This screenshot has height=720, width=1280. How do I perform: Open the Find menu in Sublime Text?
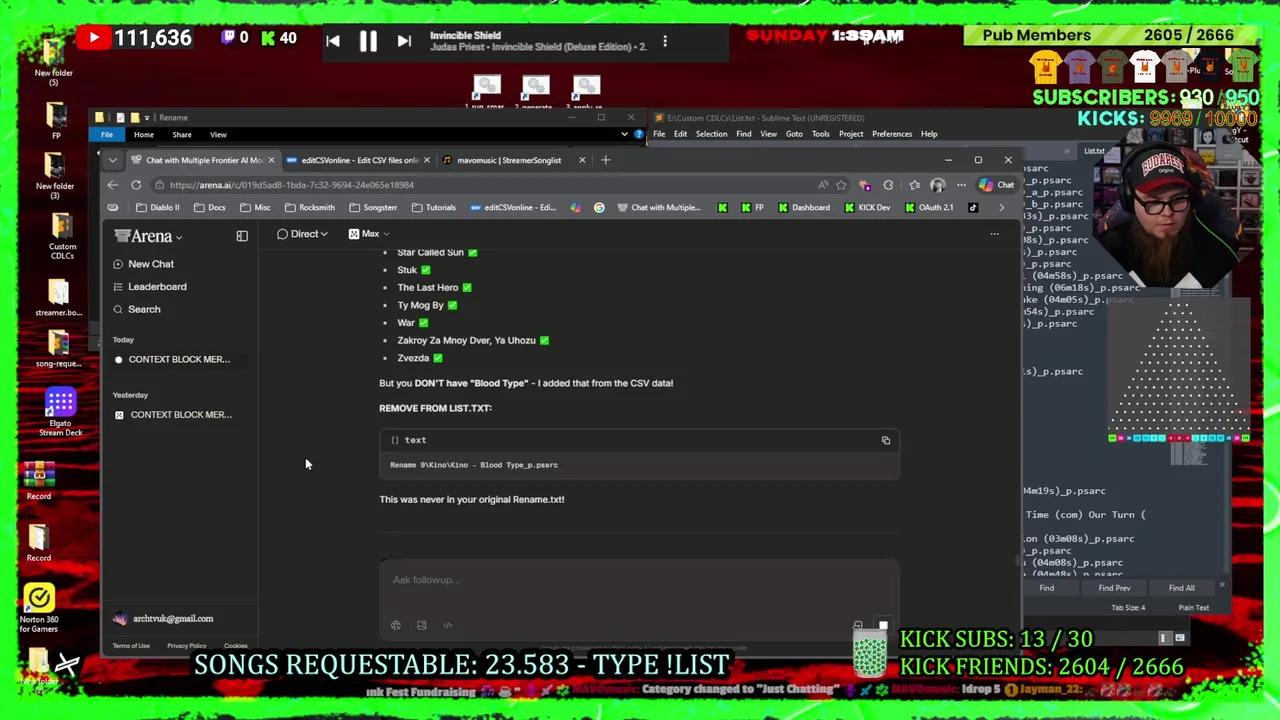click(x=744, y=134)
